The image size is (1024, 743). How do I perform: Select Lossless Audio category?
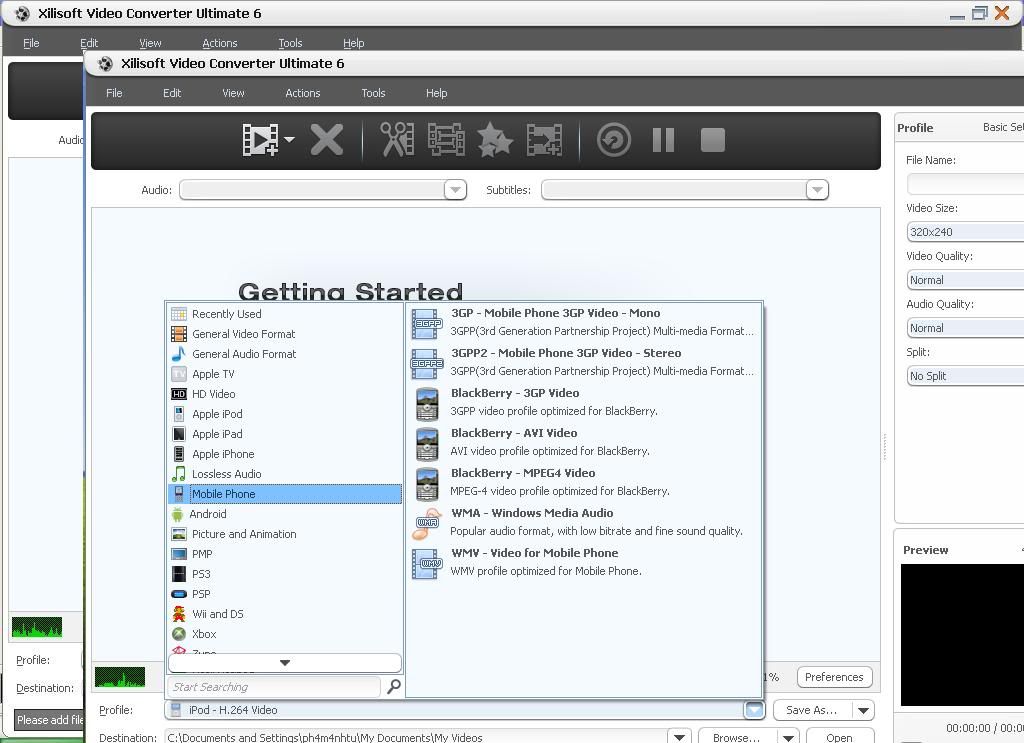[285, 474]
